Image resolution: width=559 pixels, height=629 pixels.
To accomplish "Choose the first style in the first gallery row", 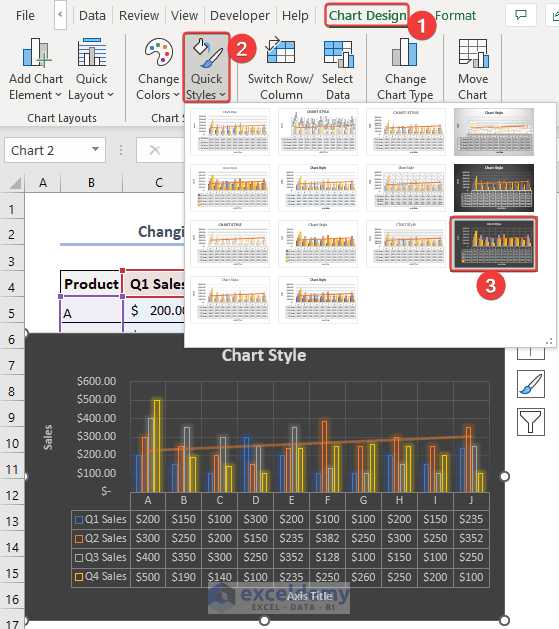I will point(230,132).
